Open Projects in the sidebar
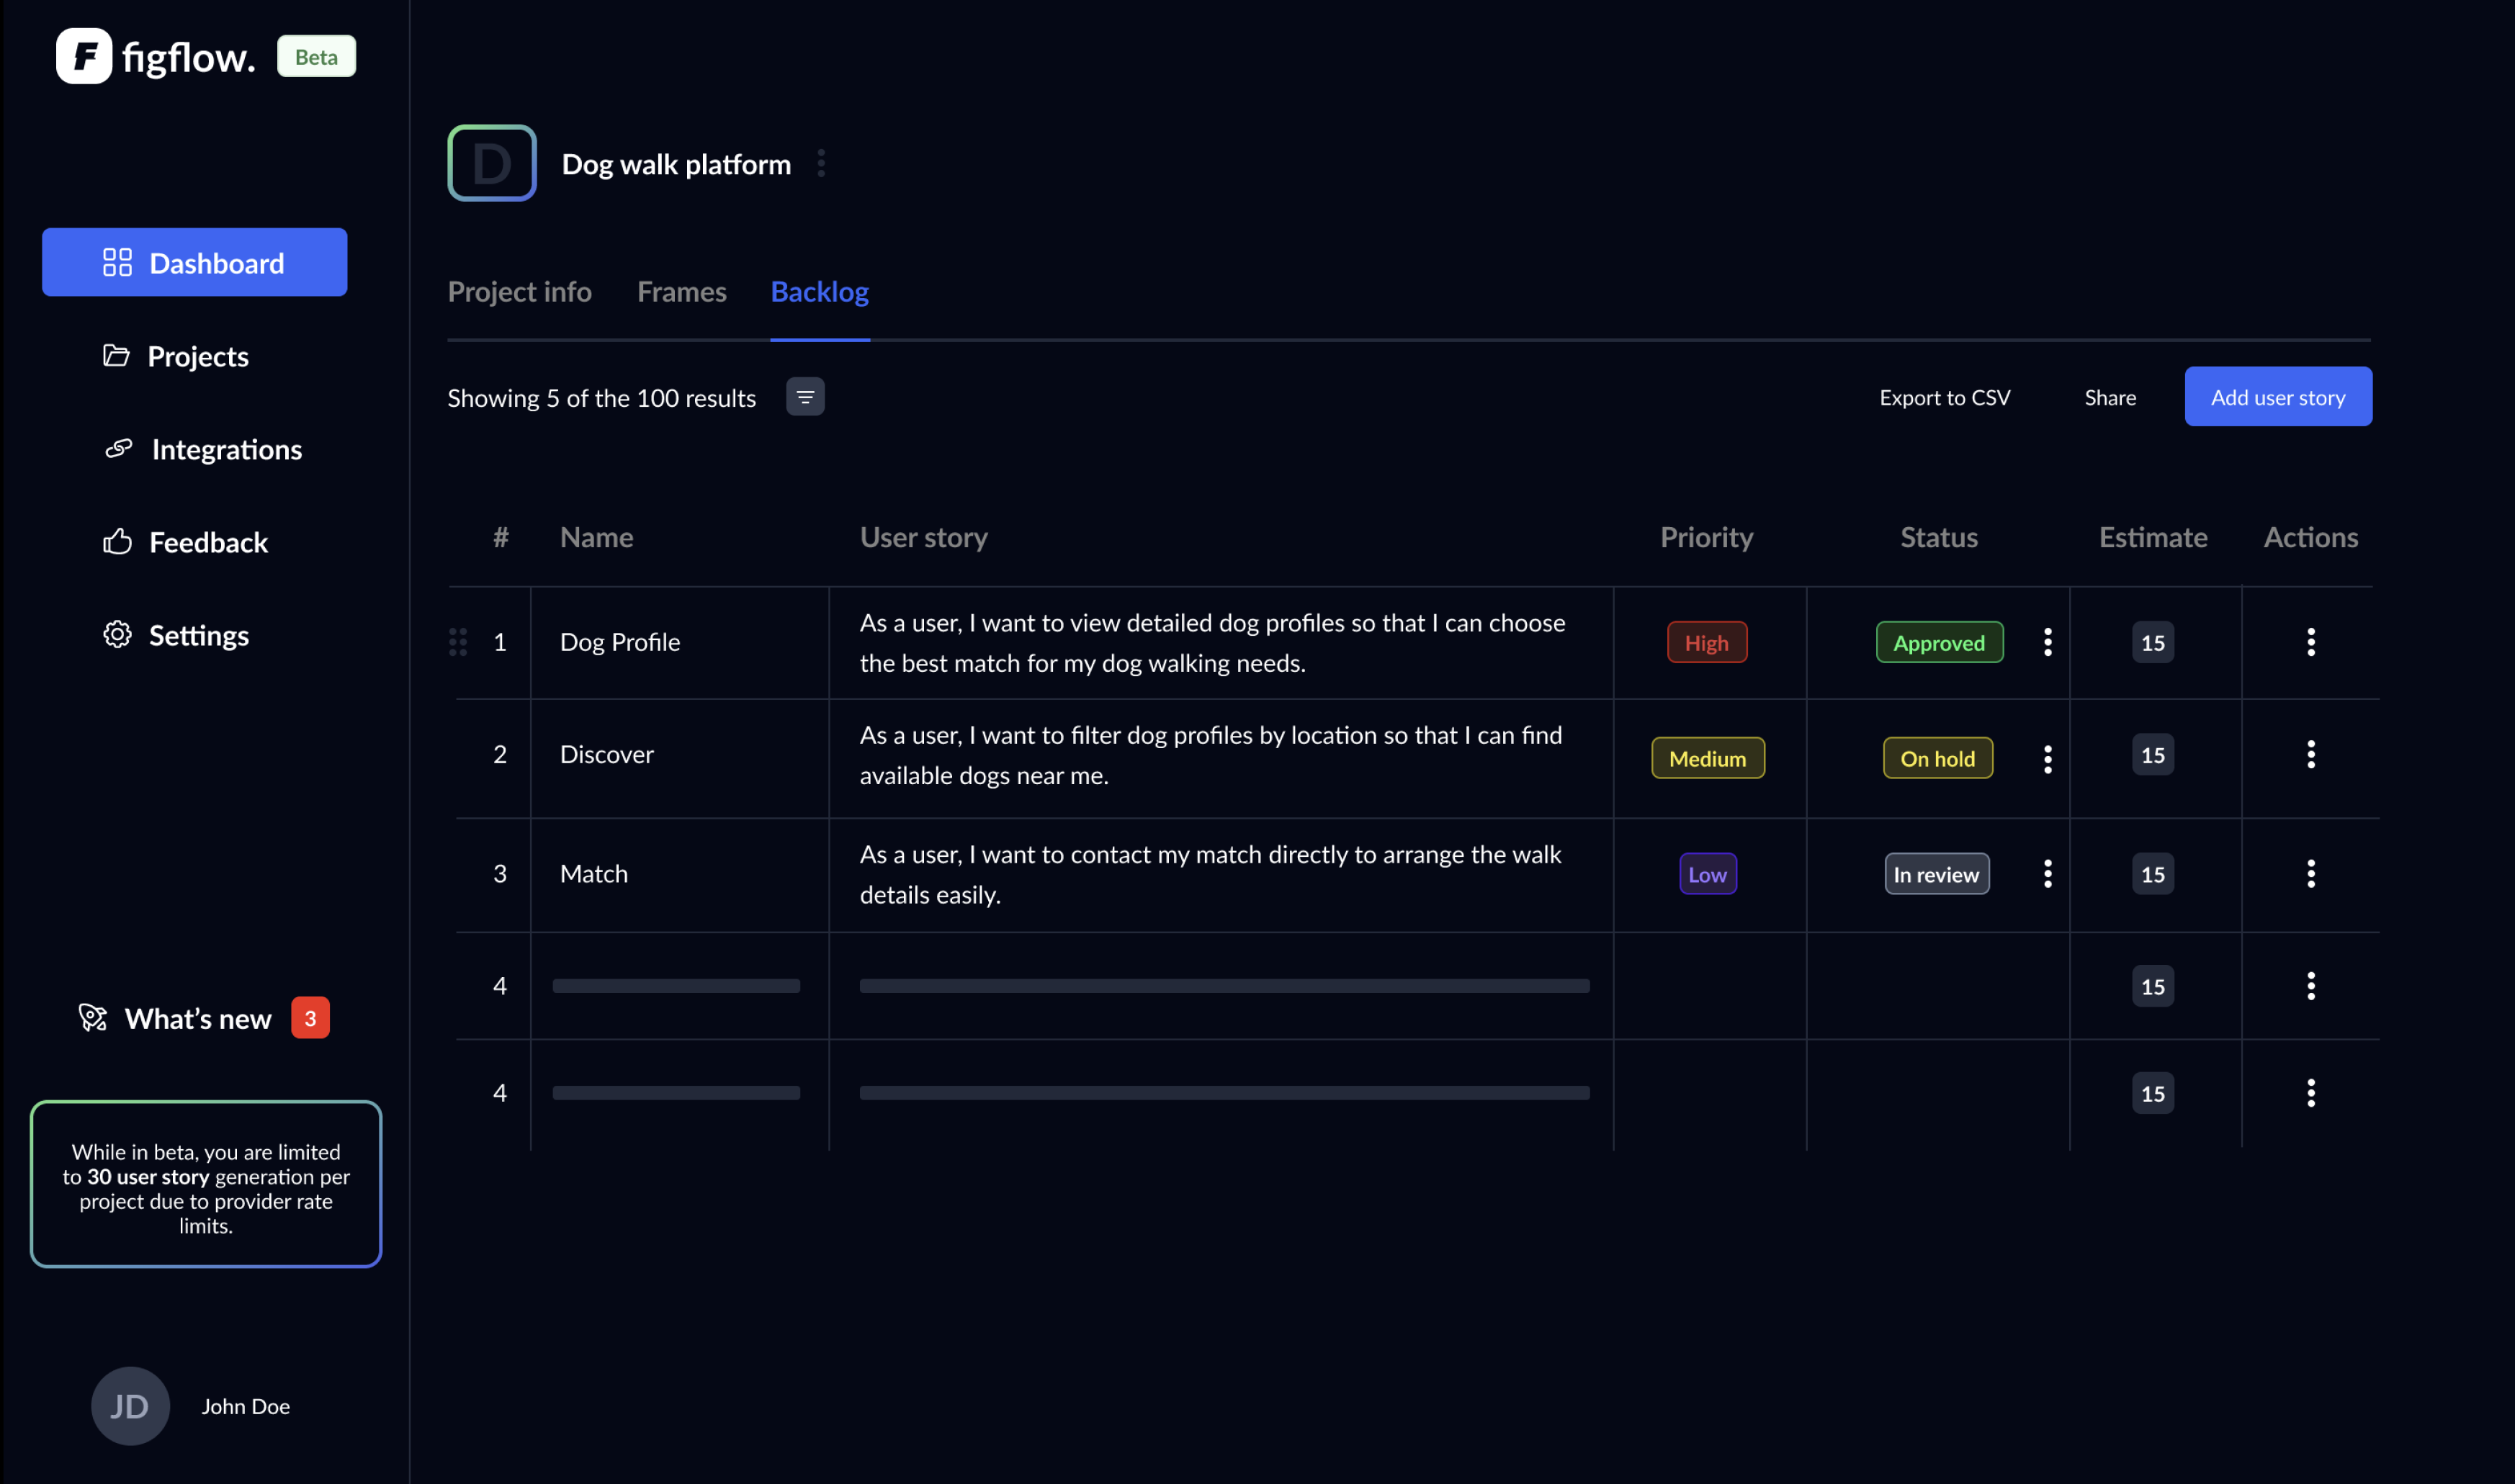 197,356
